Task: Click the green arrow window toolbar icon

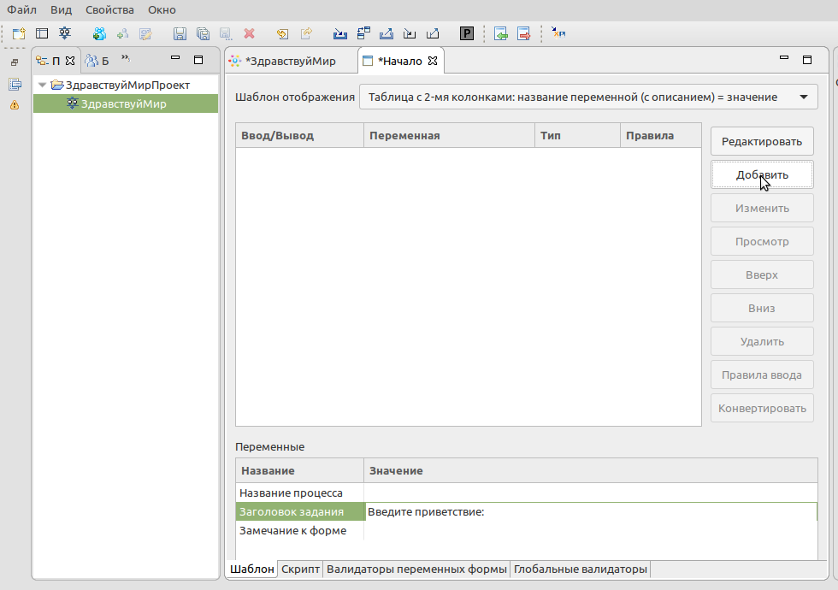Action: pos(501,34)
